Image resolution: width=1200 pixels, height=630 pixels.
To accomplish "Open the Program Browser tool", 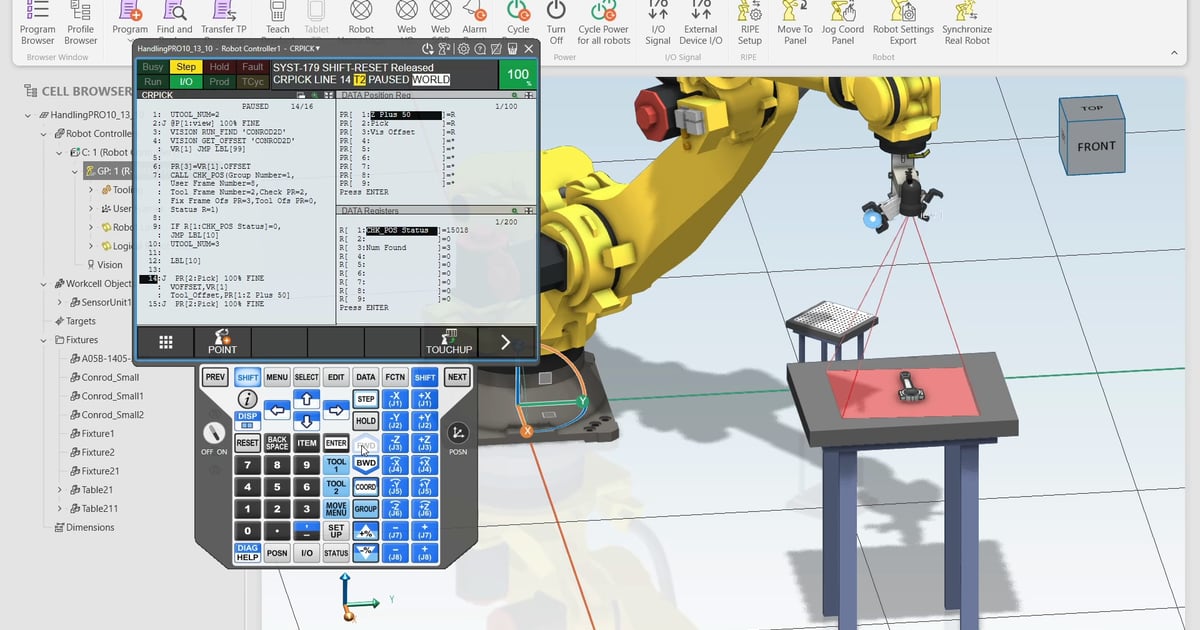I will 38,23.
